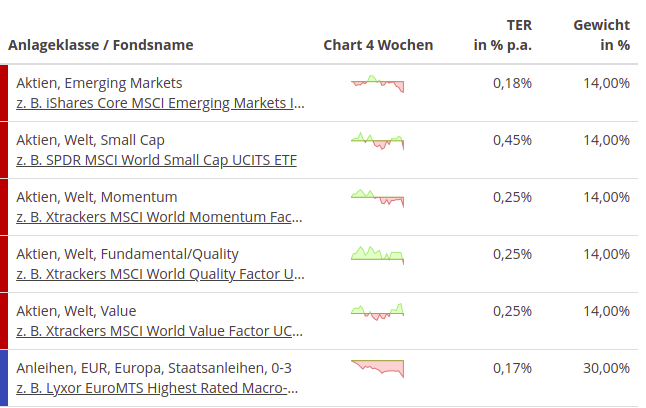Open the SPDR MSCI World Small Cap link
The width and height of the screenshot is (646, 408).
click(156, 160)
